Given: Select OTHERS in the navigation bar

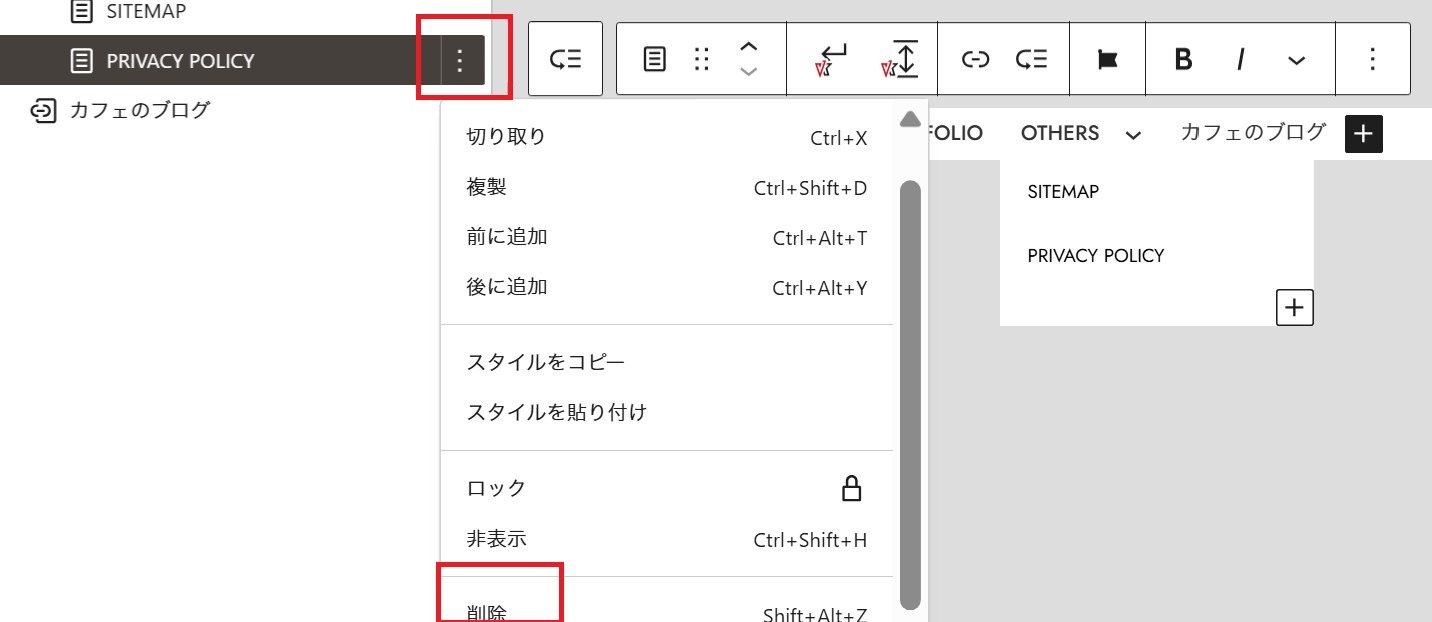Looking at the screenshot, I should [x=1060, y=133].
